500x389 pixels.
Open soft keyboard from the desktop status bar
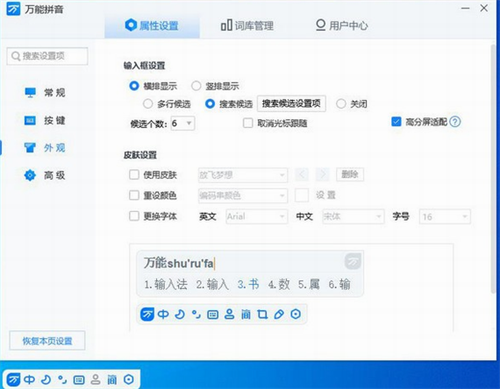pos(79,380)
